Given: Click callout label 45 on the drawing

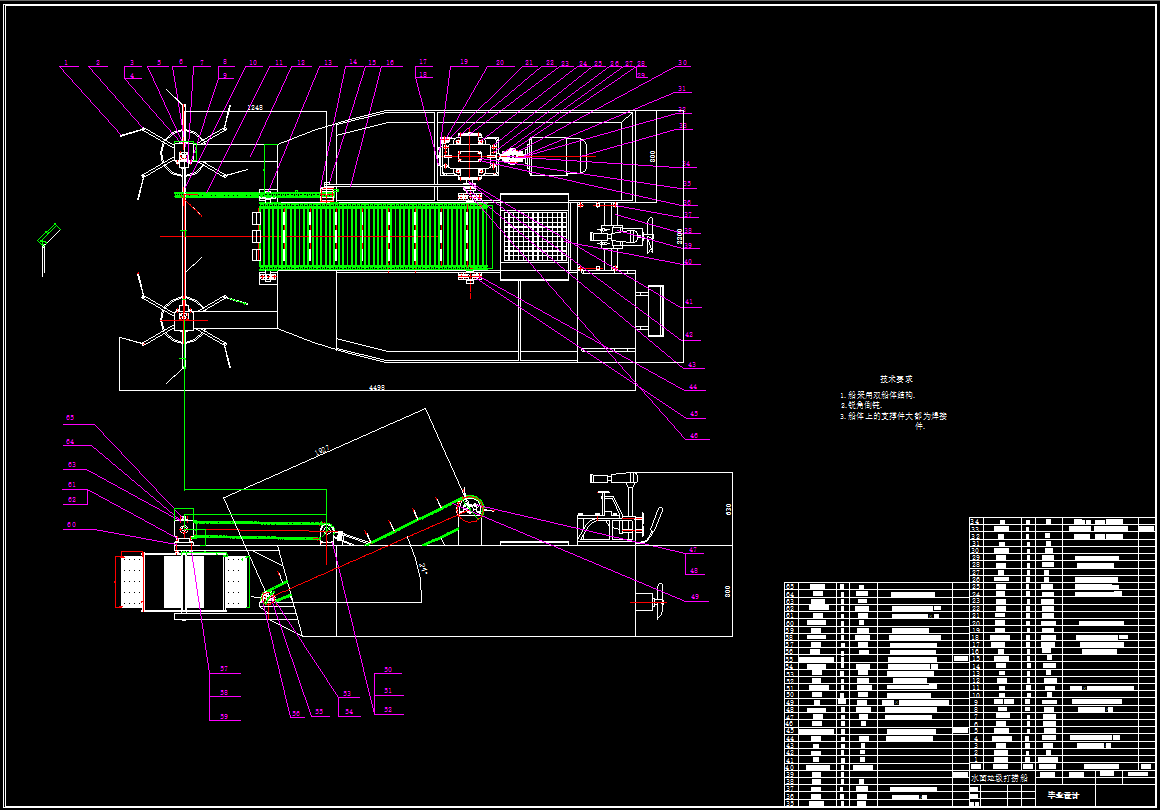Looking at the screenshot, I should pyautogui.click(x=694, y=414).
